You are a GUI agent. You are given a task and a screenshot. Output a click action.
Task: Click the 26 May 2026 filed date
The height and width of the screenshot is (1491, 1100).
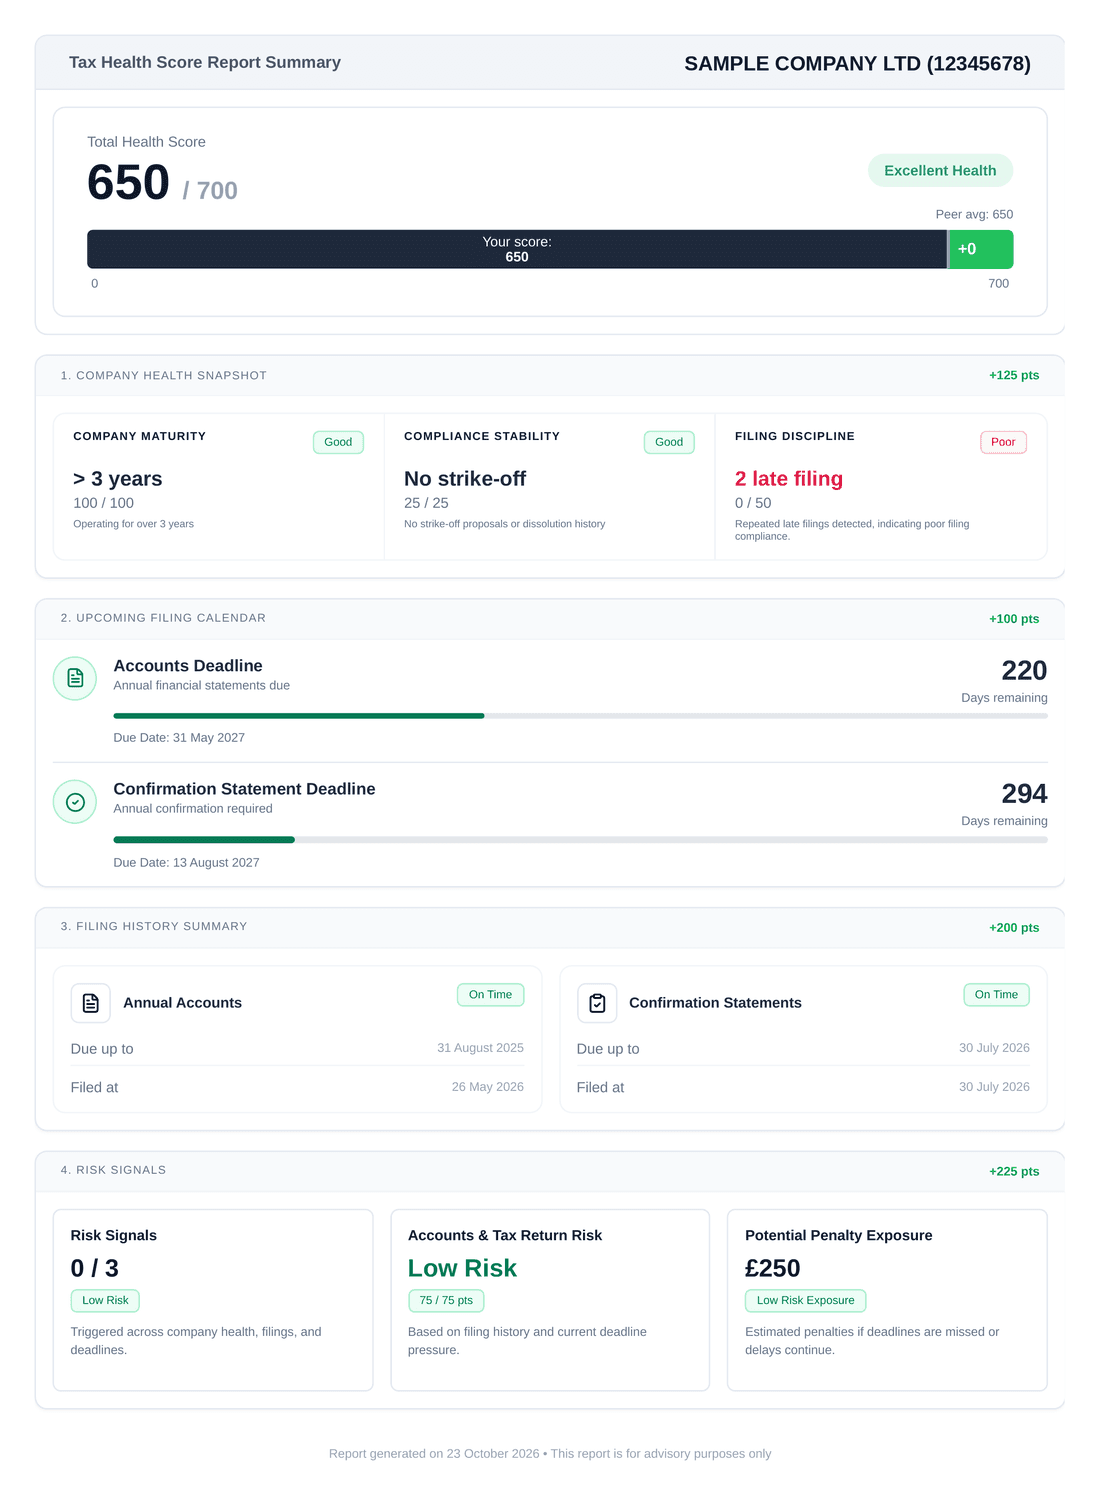[x=487, y=1087]
